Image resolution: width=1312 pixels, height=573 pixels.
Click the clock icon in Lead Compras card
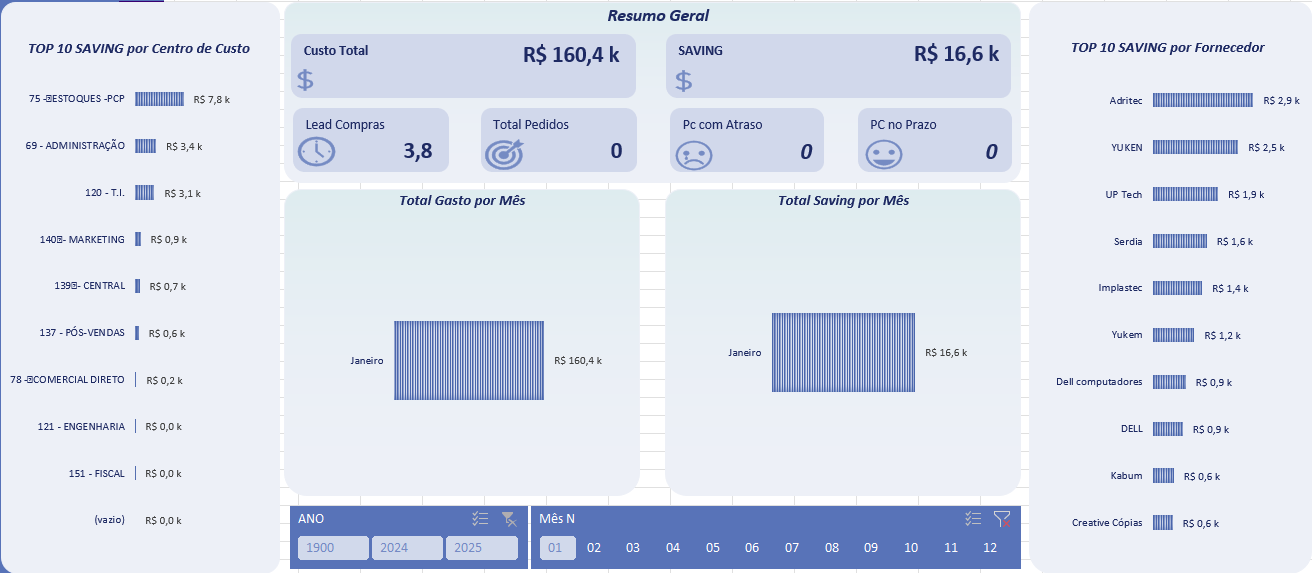tap(317, 151)
